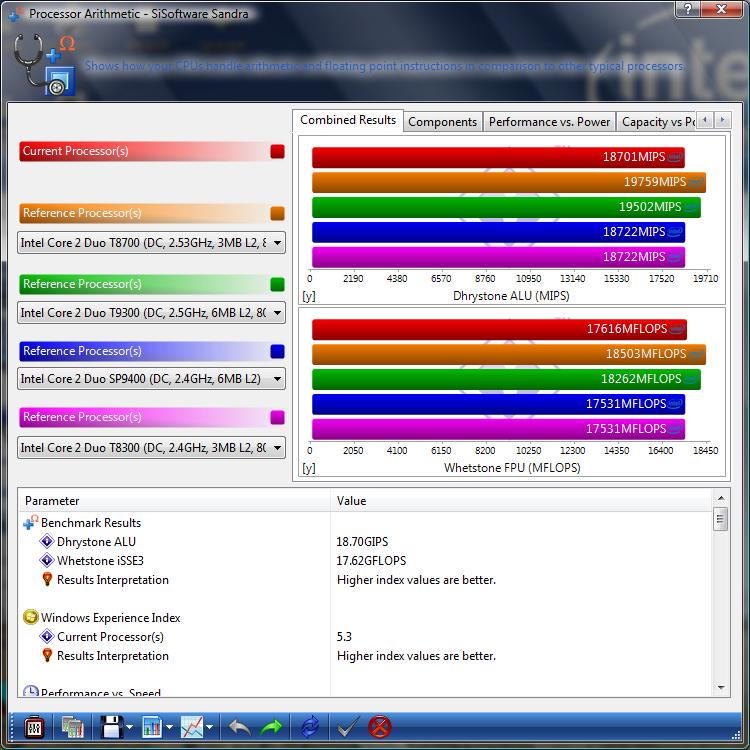Image resolution: width=750 pixels, height=750 pixels.
Task: Open the Intel Core 2 Duo T8300 dropdown
Action: click(x=151, y=448)
